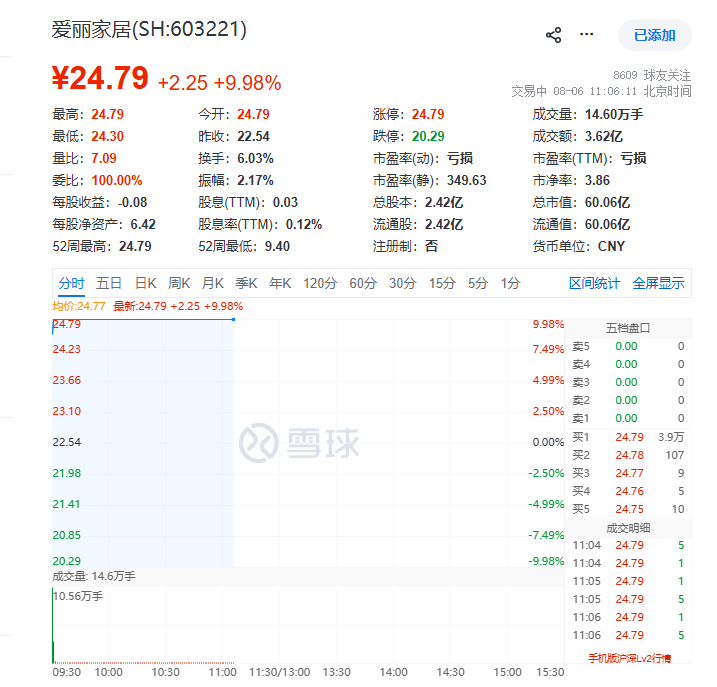Click the 成交额 value 3.62亿
This screenshot has height=687, width=717.
[604, 136]
